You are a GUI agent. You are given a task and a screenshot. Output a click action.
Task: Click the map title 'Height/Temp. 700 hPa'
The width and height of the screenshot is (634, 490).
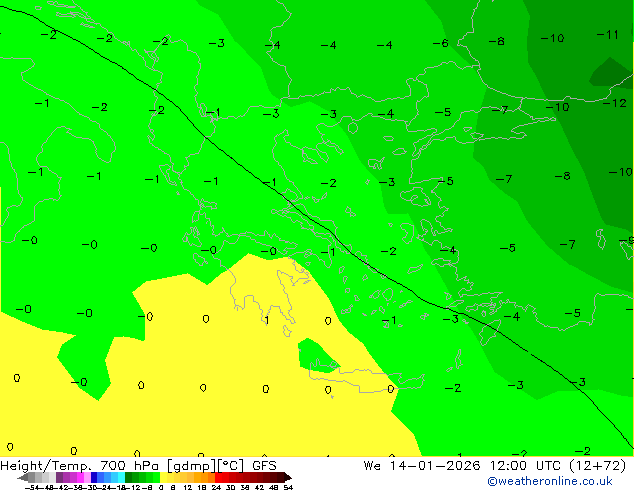point(80,466)
